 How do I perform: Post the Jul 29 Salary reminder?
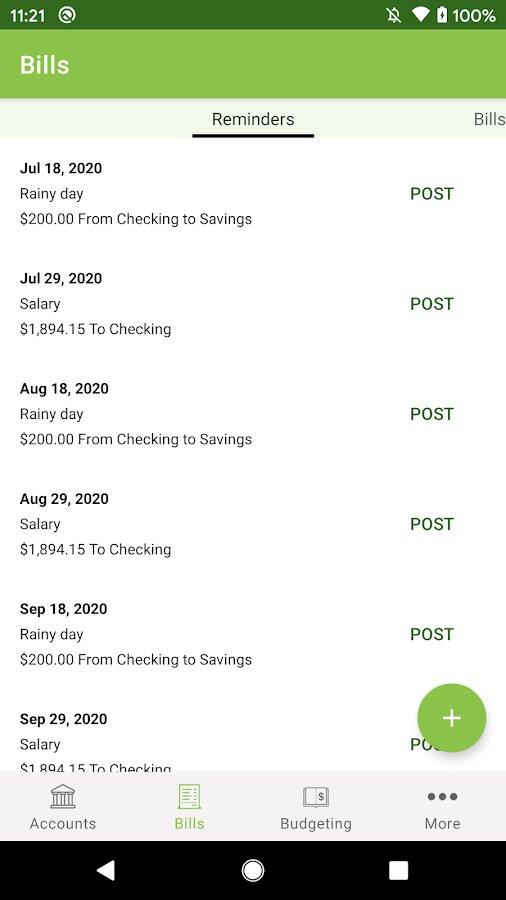click(432, 304)
